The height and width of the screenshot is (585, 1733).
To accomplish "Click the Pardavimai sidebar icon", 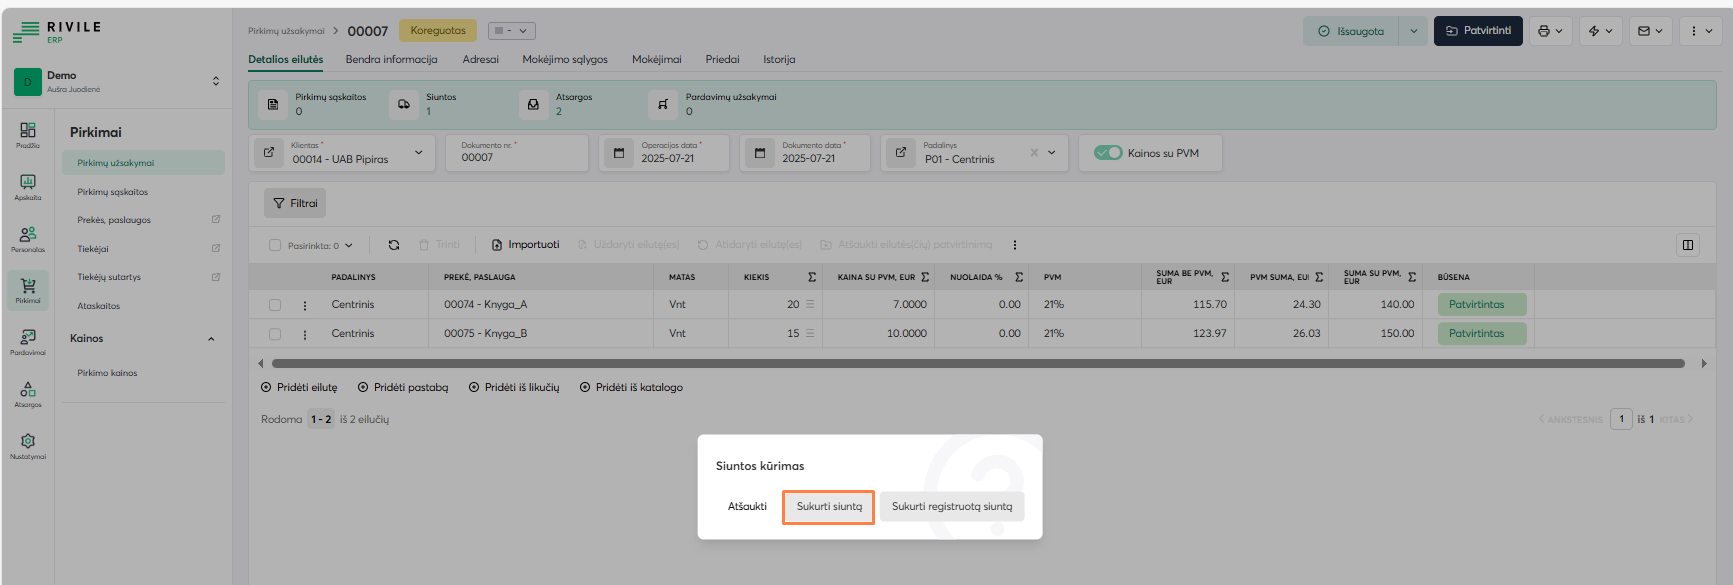I will (x=28, y=340).
